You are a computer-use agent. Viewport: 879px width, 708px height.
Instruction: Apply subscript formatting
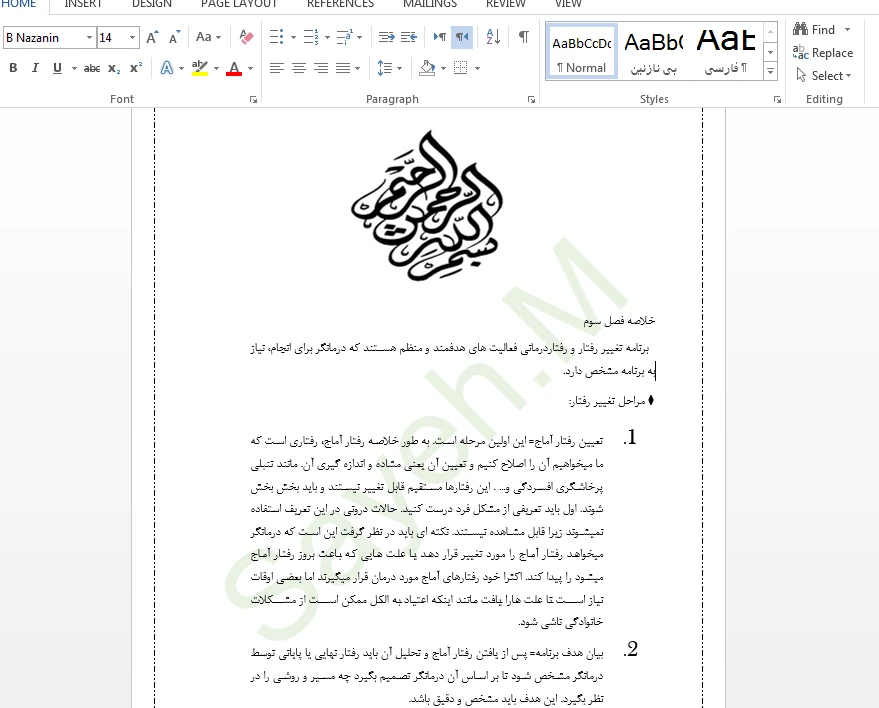[x=114, y=68]
